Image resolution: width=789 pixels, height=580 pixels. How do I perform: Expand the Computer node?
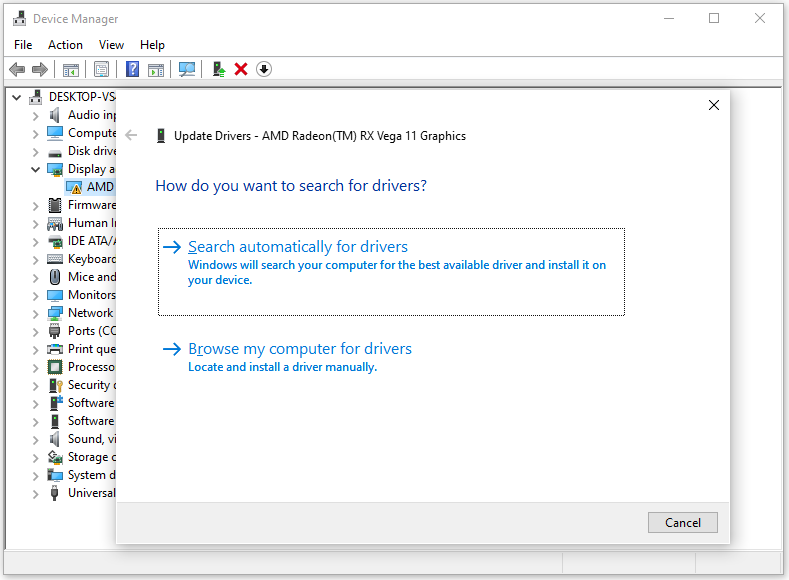[x=35, y=134]
